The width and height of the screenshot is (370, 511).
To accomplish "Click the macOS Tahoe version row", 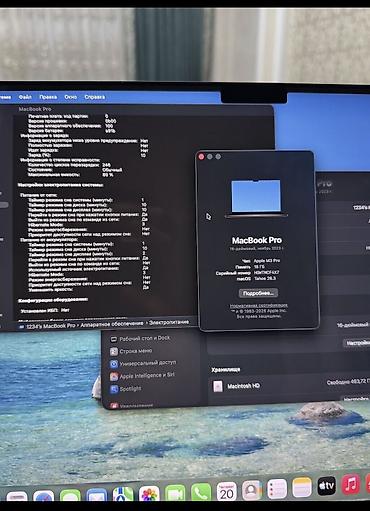I will [256, 278].
